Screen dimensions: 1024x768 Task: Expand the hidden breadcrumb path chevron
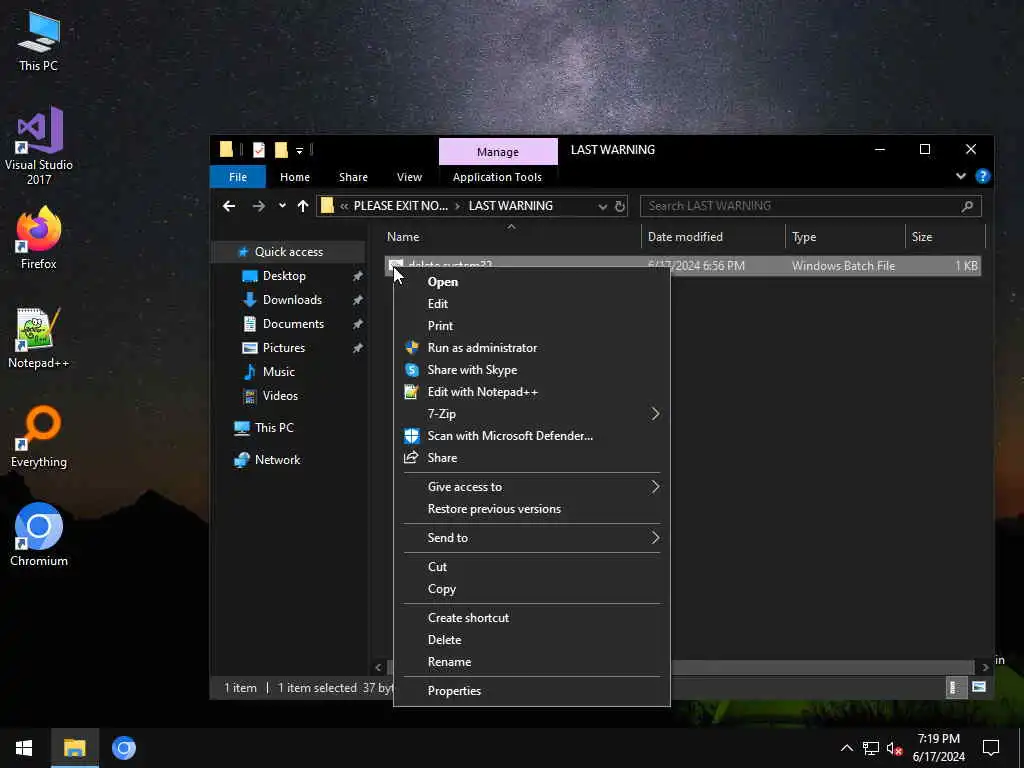click(344, 206)
